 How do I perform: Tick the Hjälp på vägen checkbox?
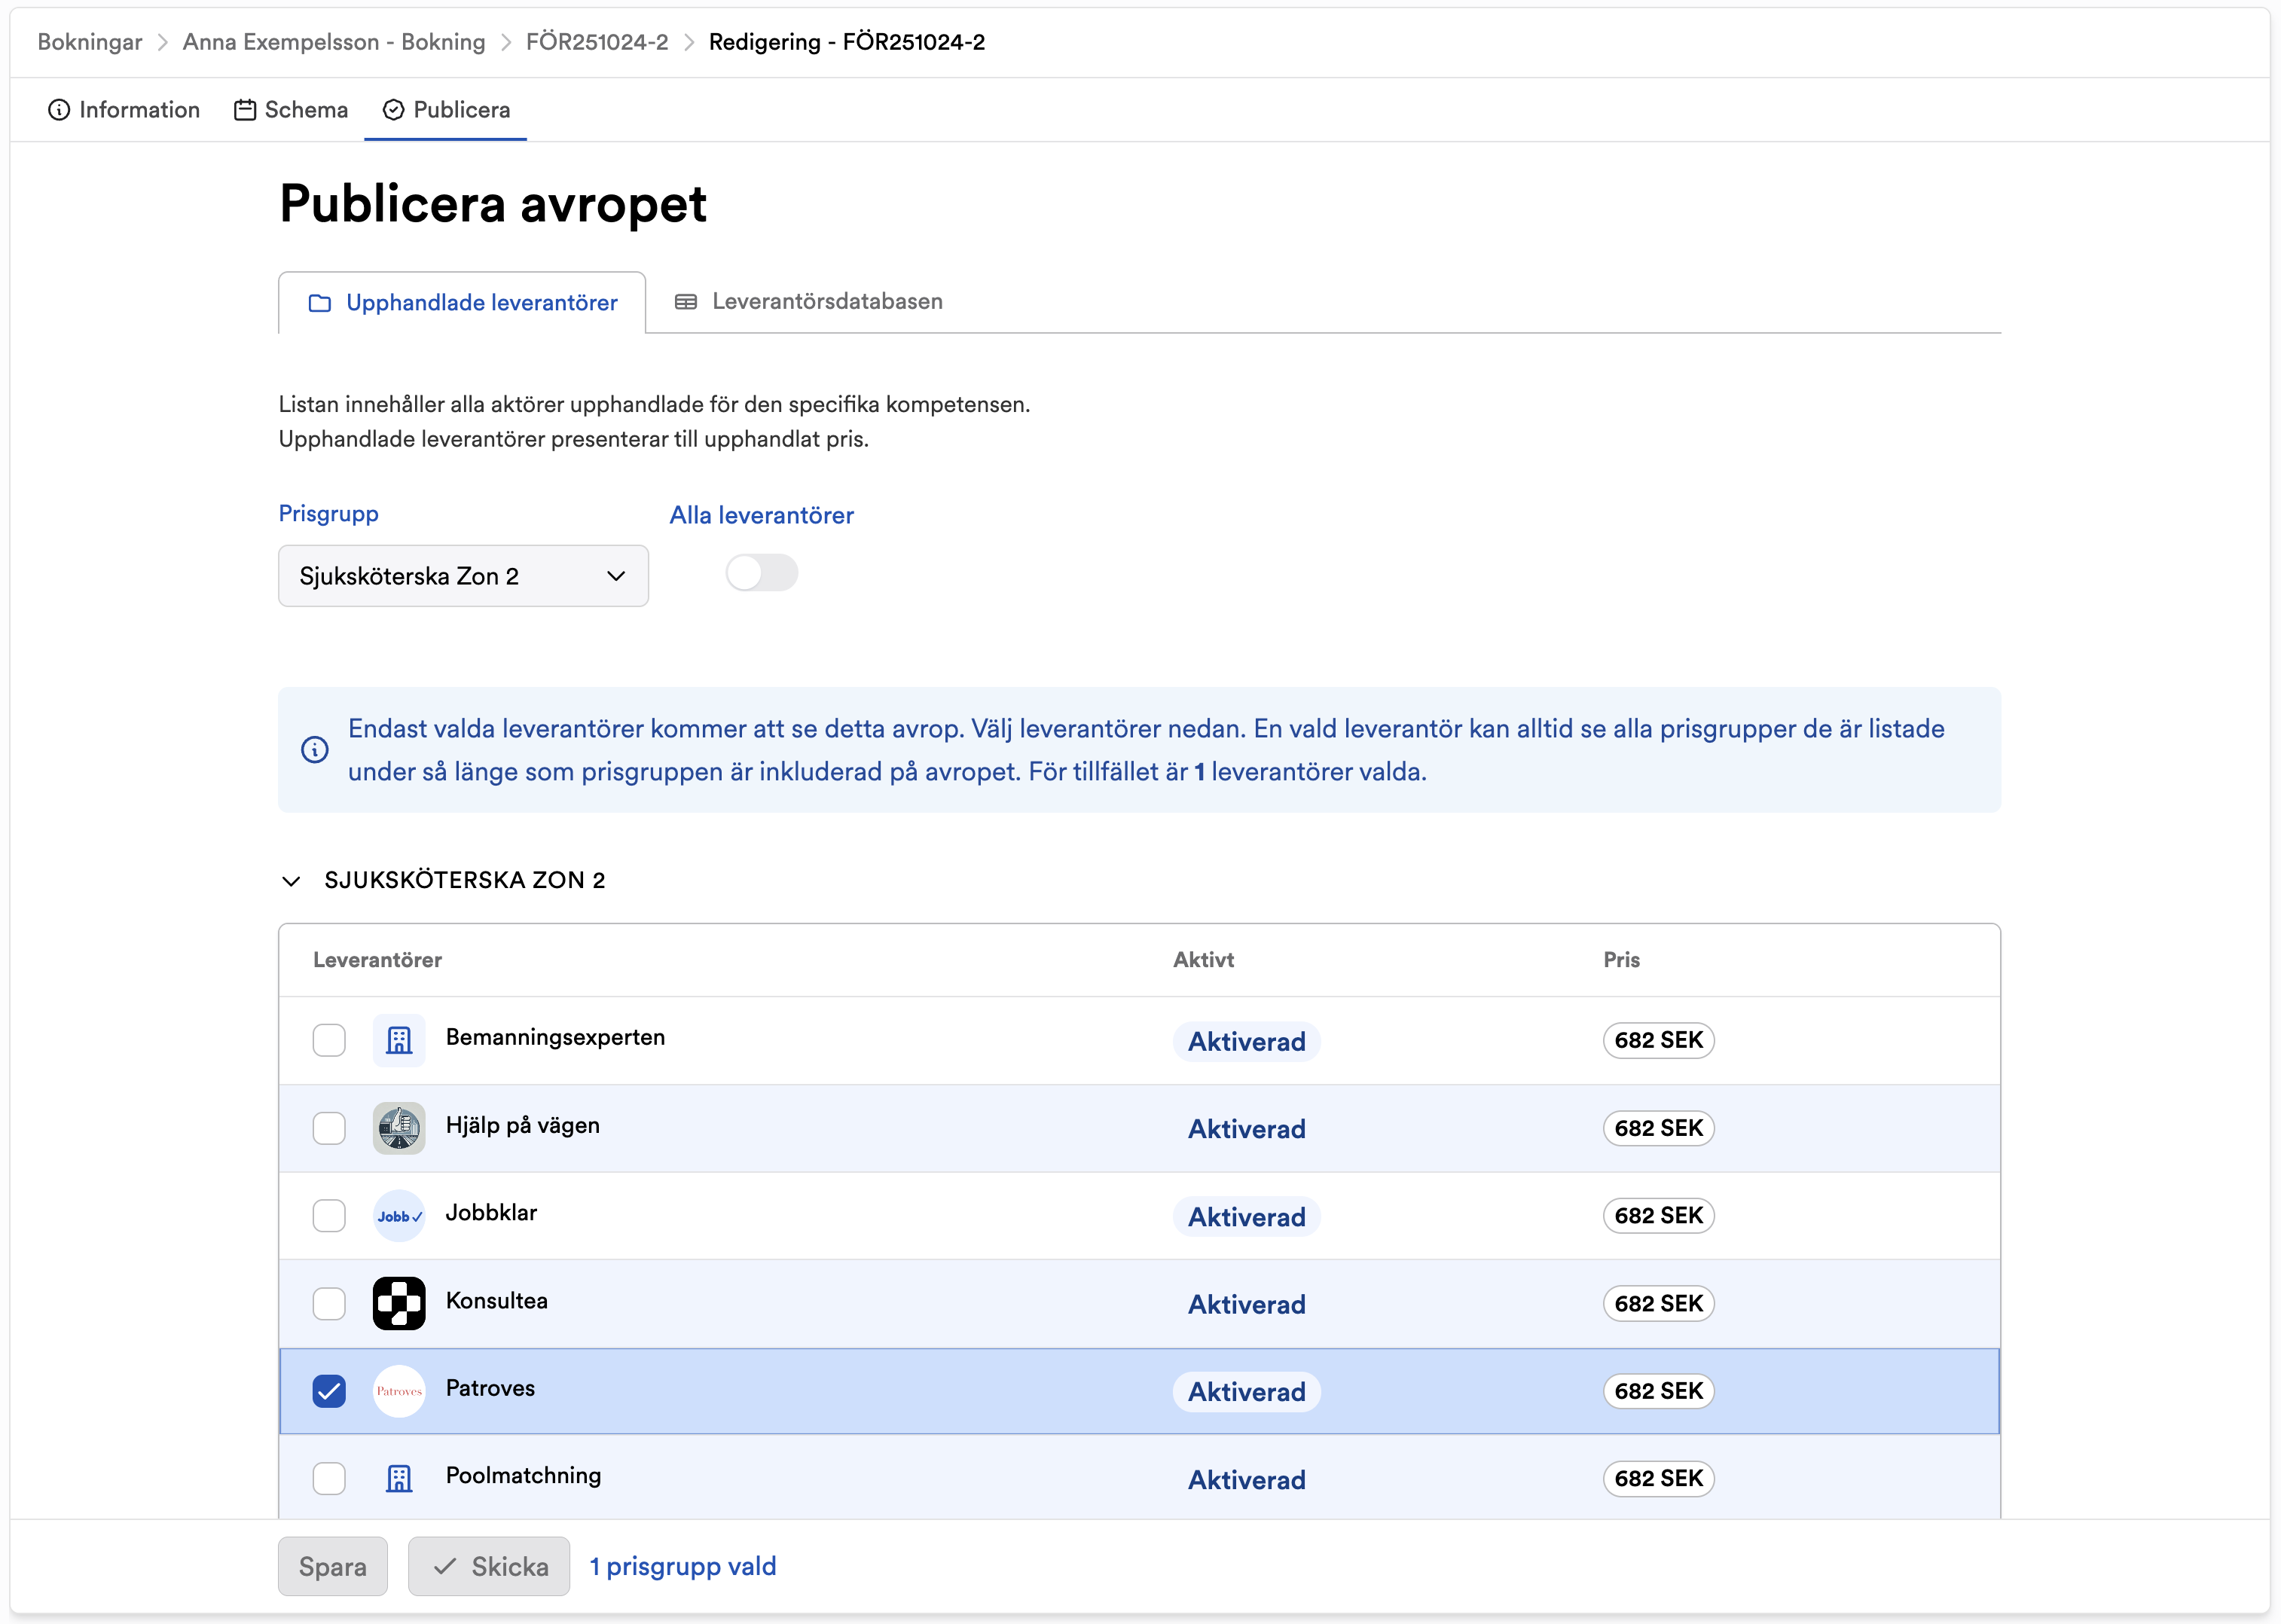click(x=329, y=1128)
